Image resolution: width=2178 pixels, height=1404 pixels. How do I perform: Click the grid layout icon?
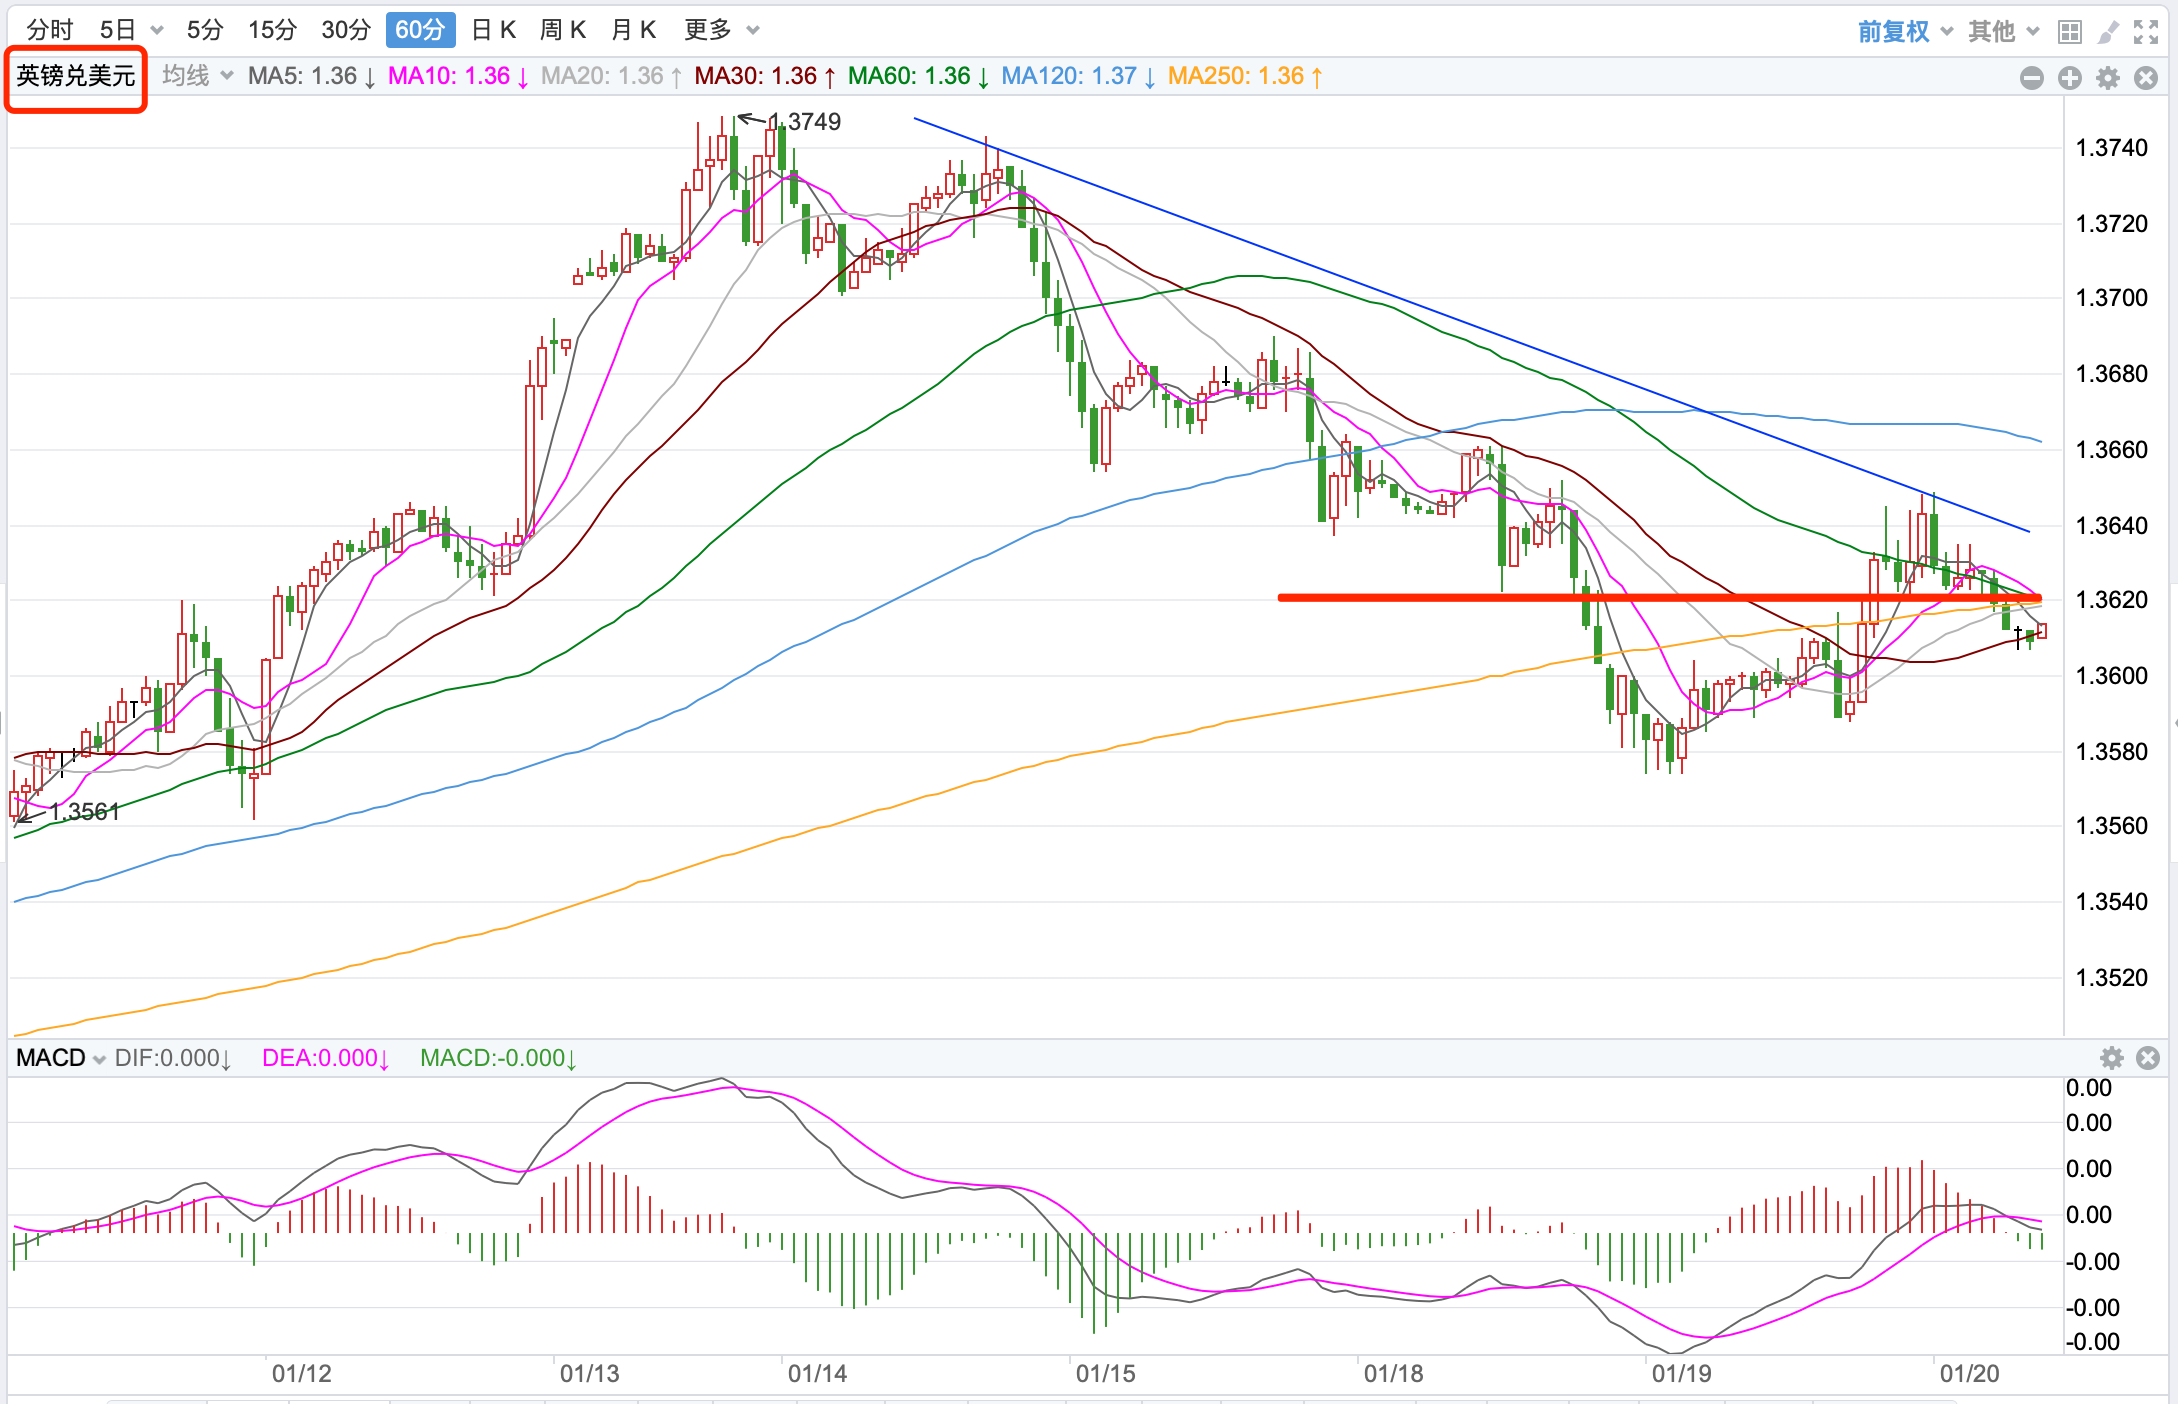2070,32
